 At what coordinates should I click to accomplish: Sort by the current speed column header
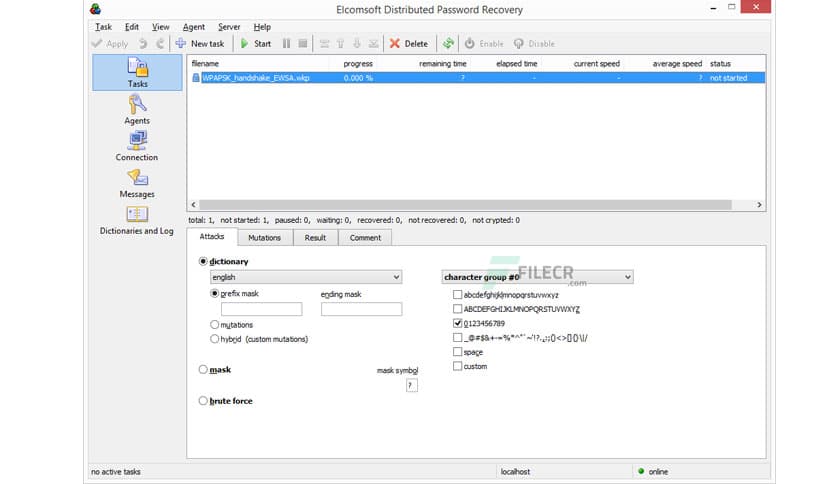[x=597, y=63]
